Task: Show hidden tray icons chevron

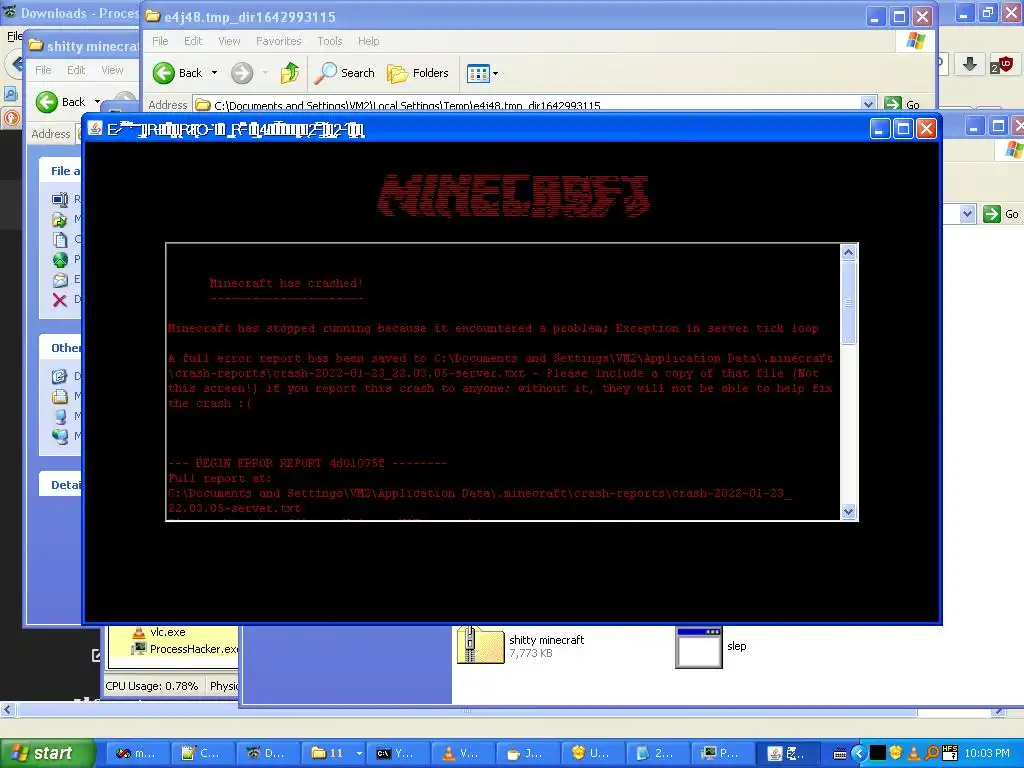Action: 859,754
